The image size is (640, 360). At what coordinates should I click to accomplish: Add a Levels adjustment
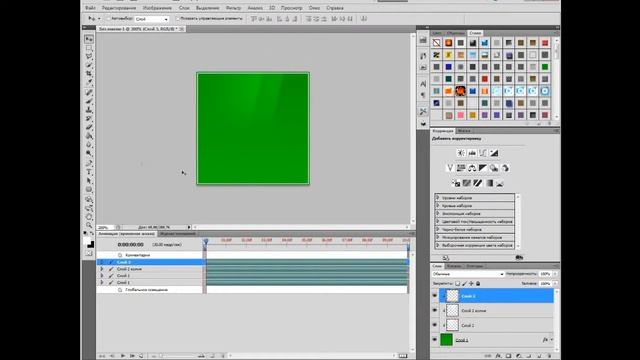472,153
